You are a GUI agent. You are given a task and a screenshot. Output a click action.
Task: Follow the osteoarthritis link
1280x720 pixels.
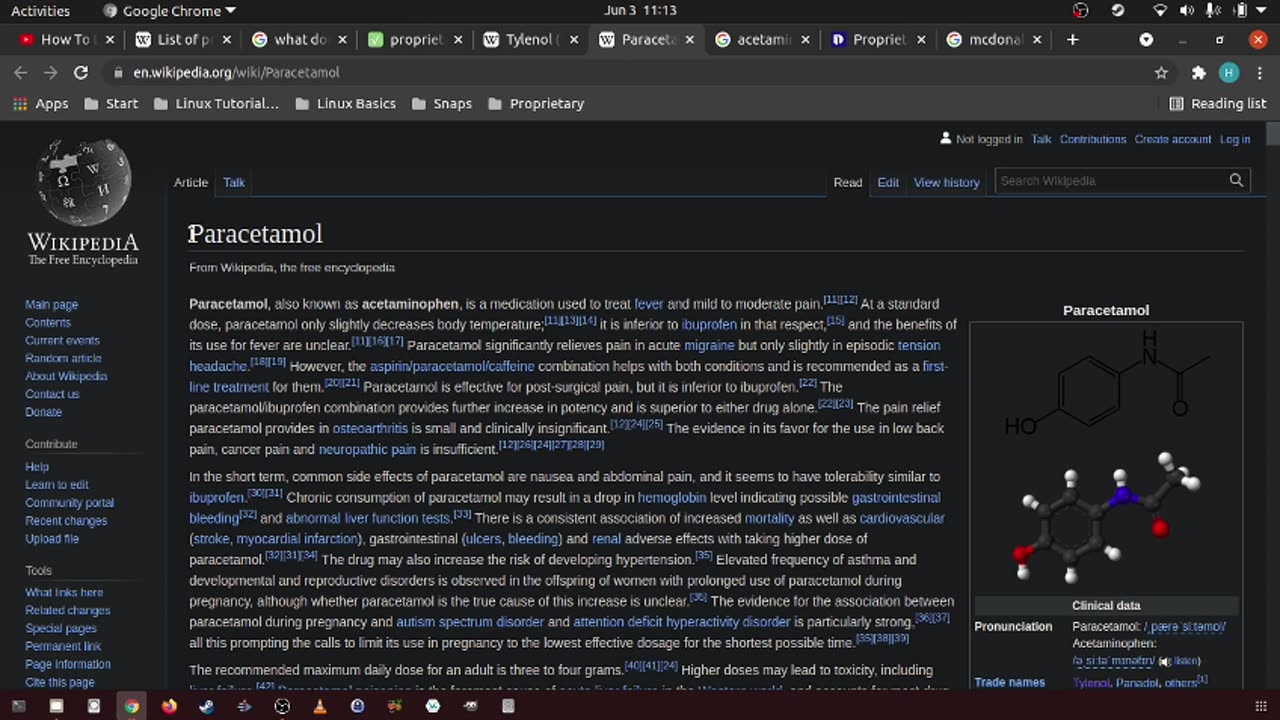tap(370, 428)
